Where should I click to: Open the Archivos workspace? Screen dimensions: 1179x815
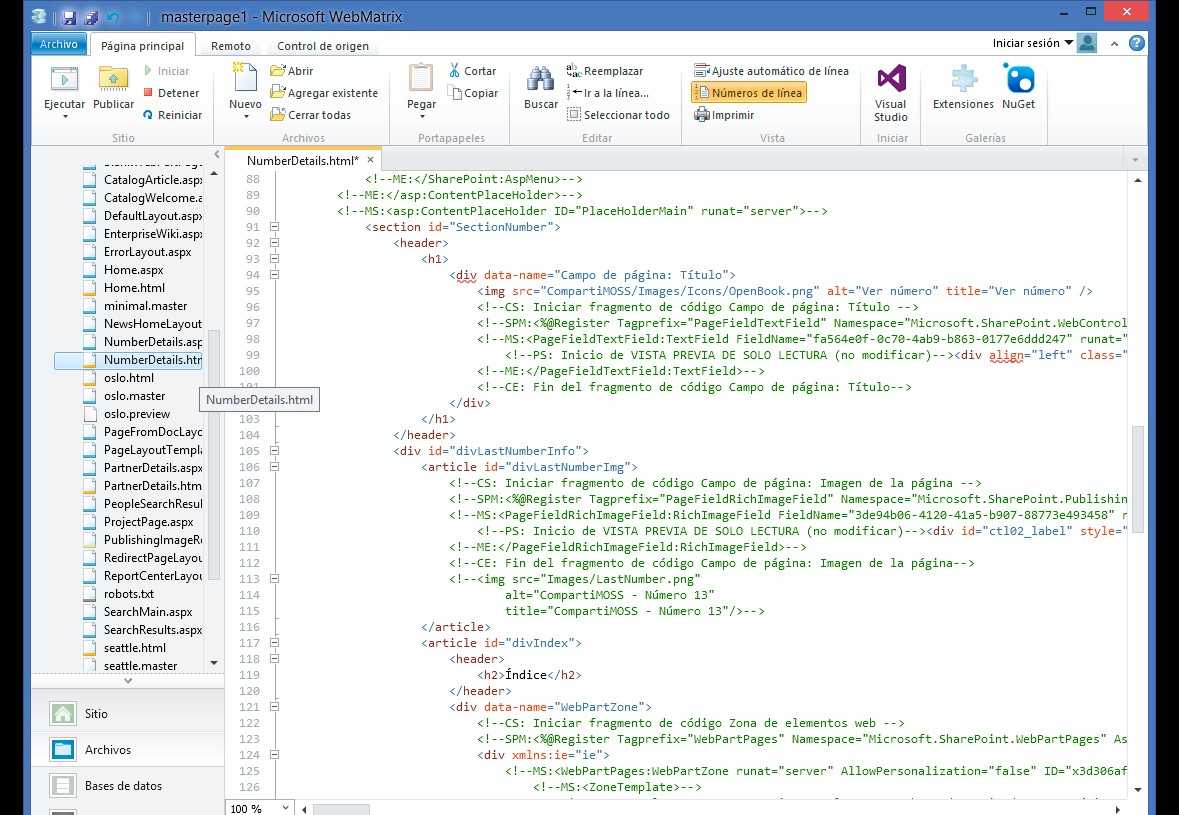pyautogui.click(x=128, y=750)
